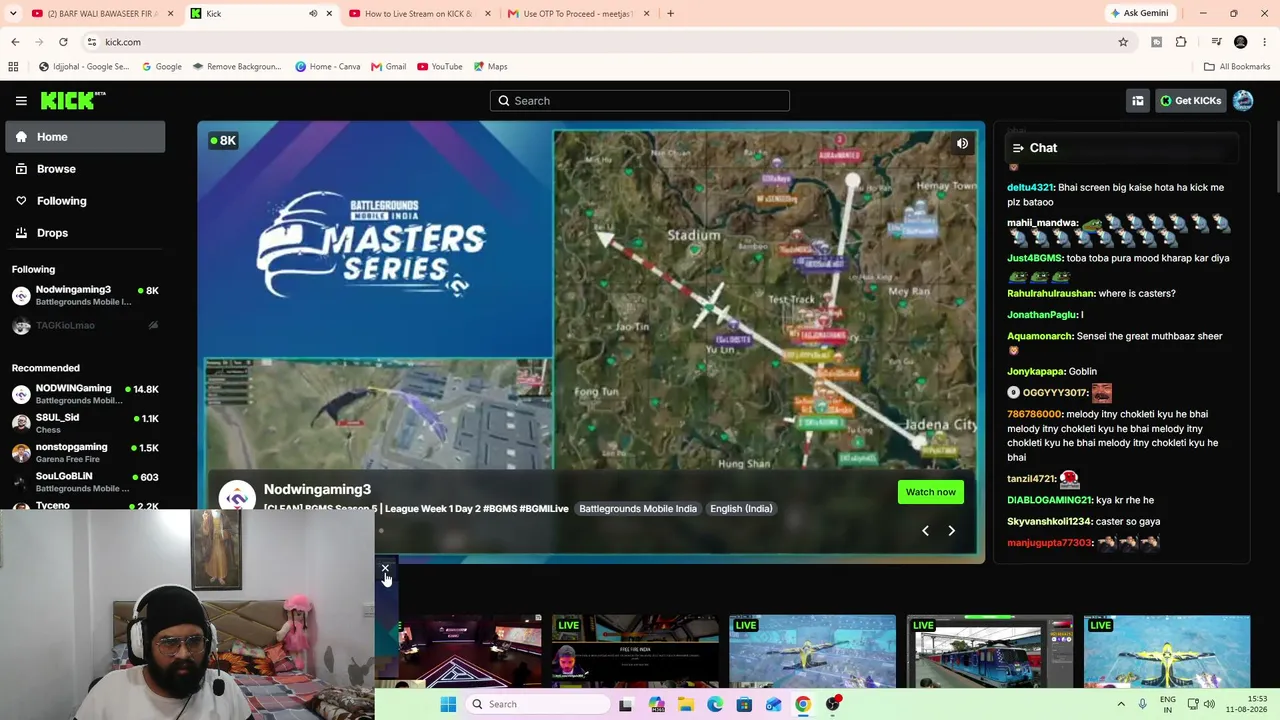This screenshot has width=1280, height=720.
Task: Open recommended channel NODWINGaming
Action: 85,394
